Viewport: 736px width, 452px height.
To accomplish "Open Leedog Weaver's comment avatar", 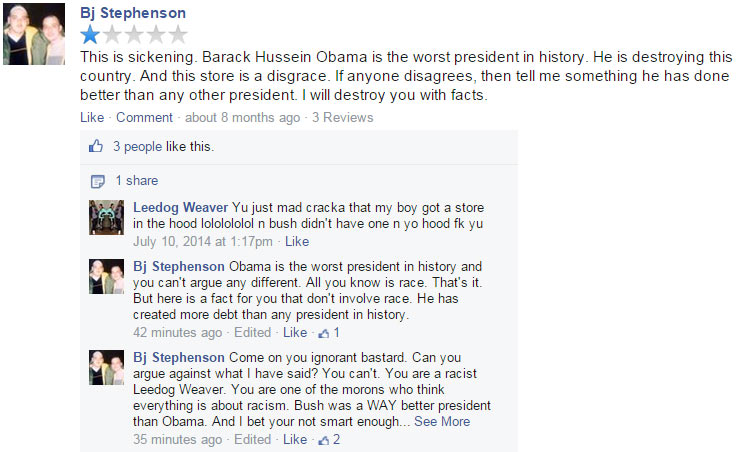I will (x=107, y=217).
